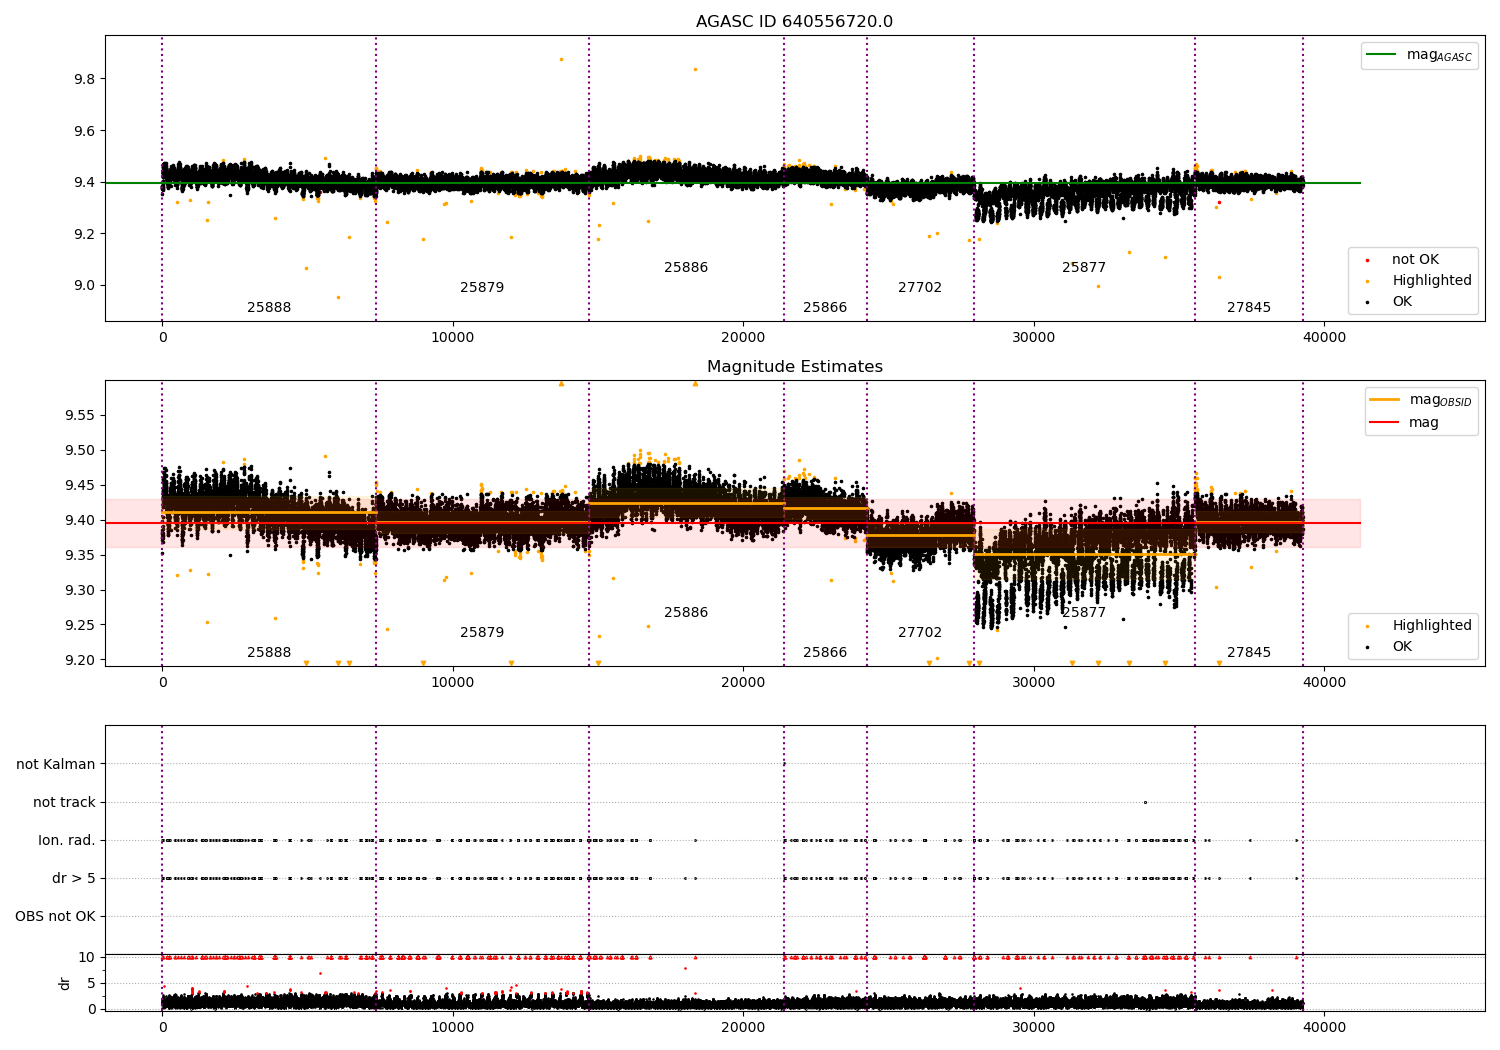
Task: Click the 9.50 y-axis tick label
Action: coord(80,450)
